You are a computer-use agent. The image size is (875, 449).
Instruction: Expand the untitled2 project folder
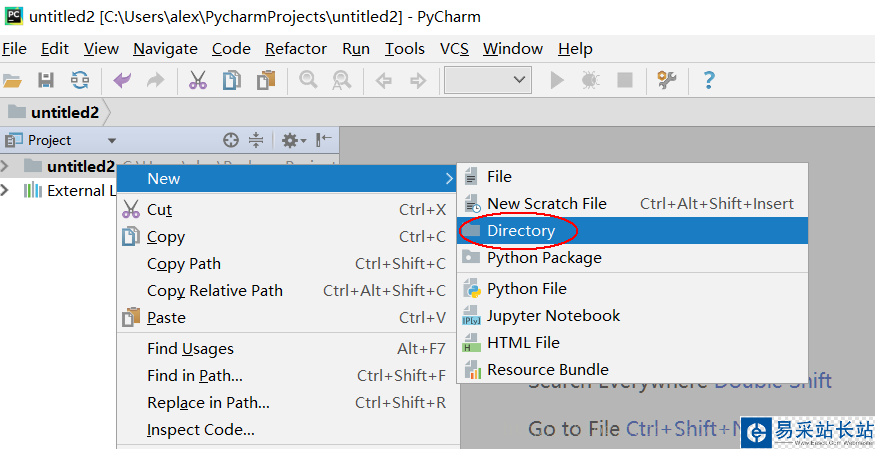point(7,166)
